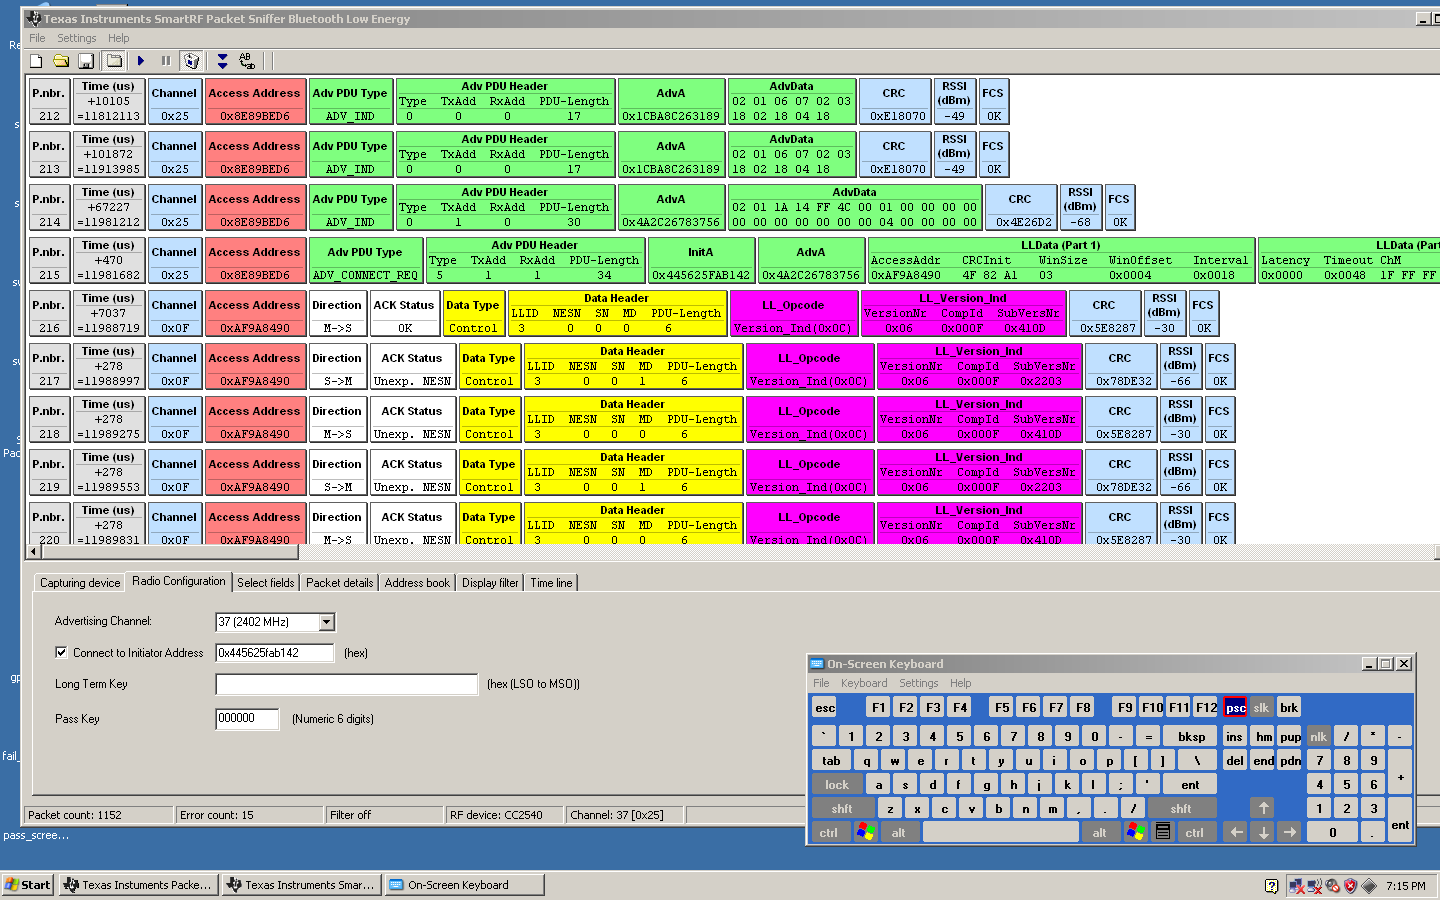Toggle the nlk num lock key

pos(1319,737)
